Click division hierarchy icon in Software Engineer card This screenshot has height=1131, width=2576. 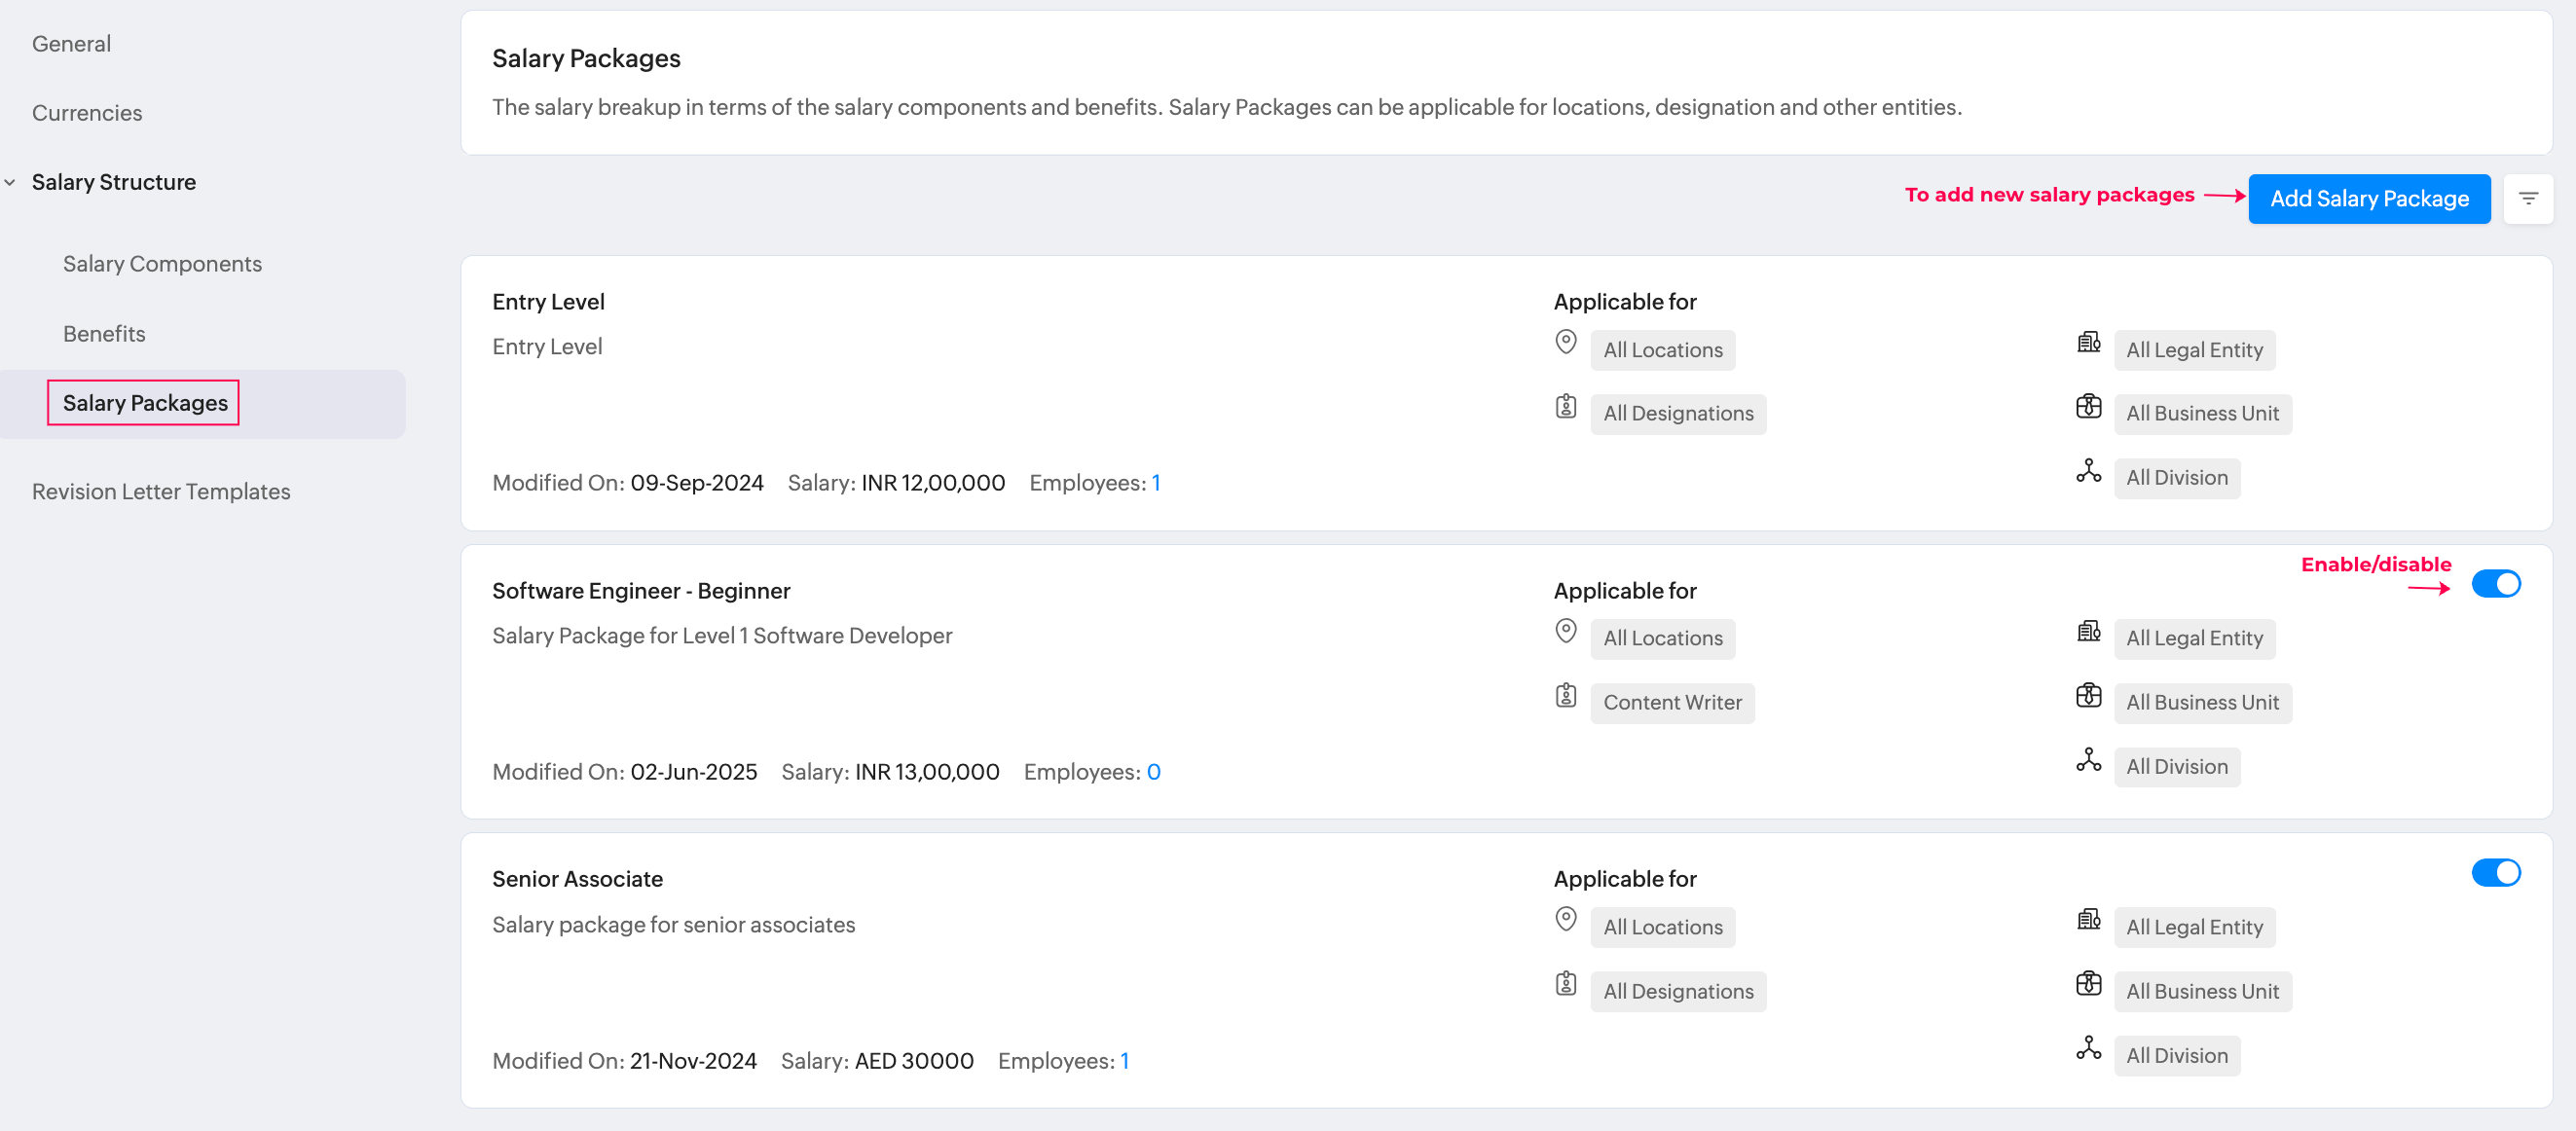2088,759
